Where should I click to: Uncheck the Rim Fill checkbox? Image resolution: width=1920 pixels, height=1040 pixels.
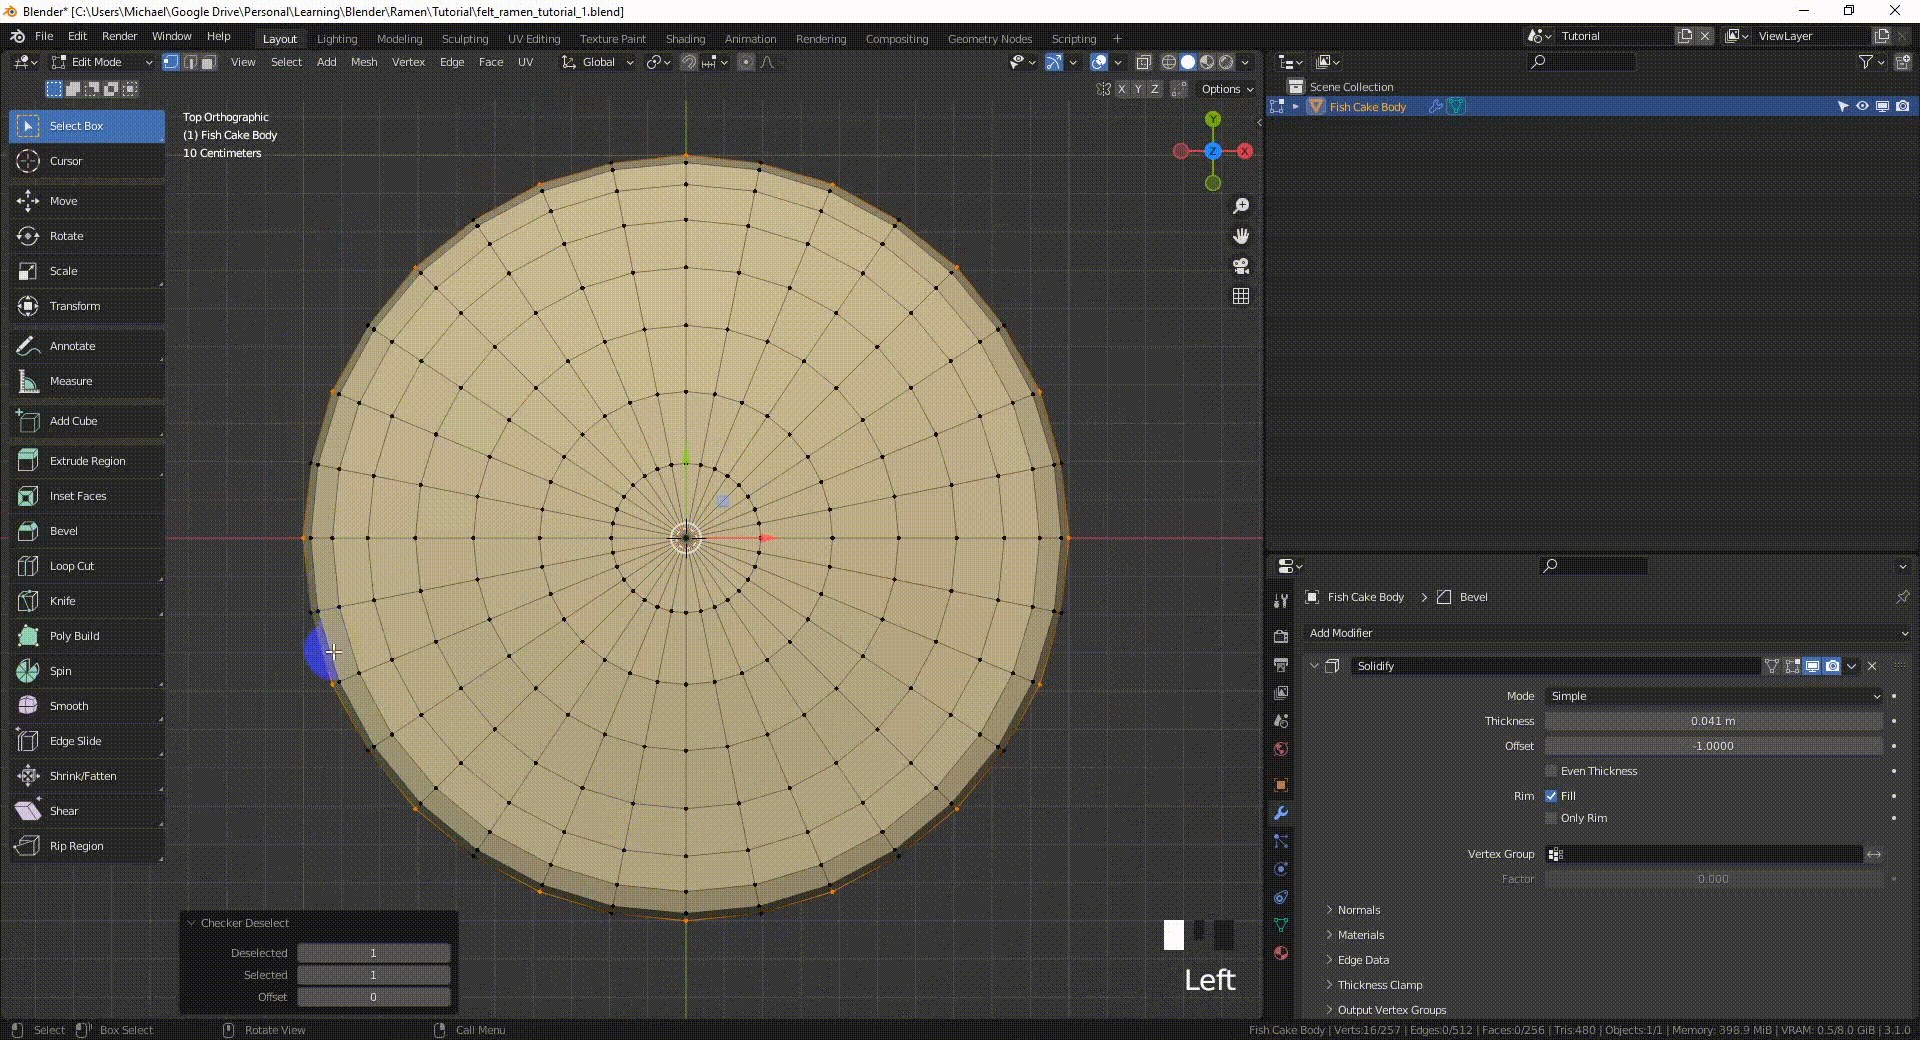coord(1551,796)
